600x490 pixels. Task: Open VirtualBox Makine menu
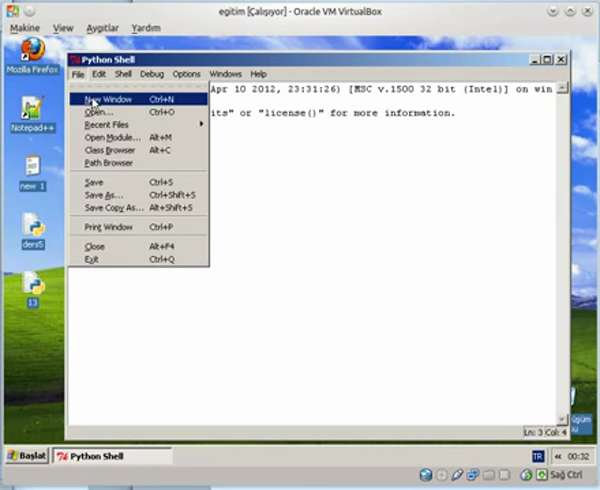25,28
